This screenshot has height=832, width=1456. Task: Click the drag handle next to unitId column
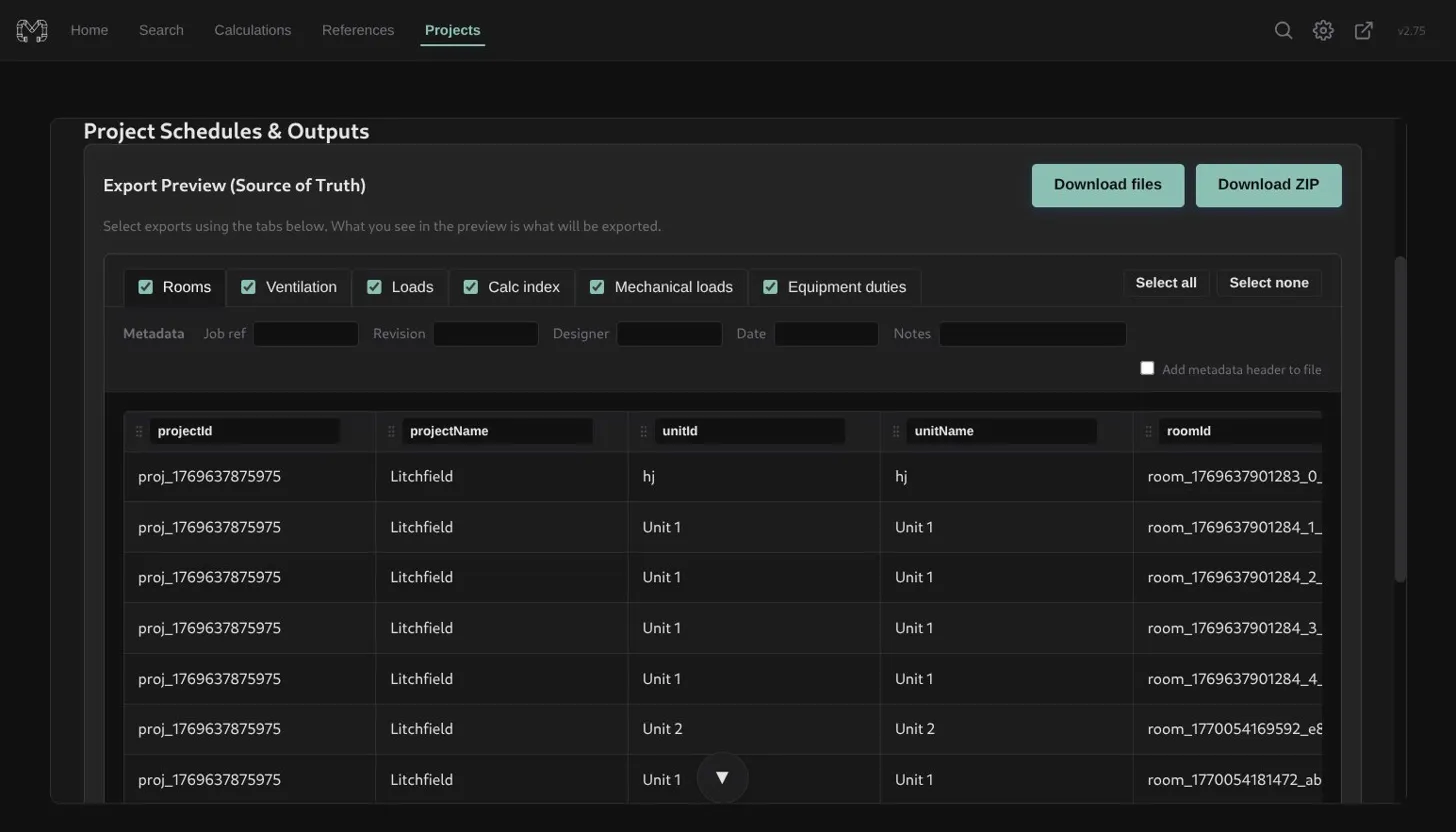pyautogui.click(x=643, y=431)
